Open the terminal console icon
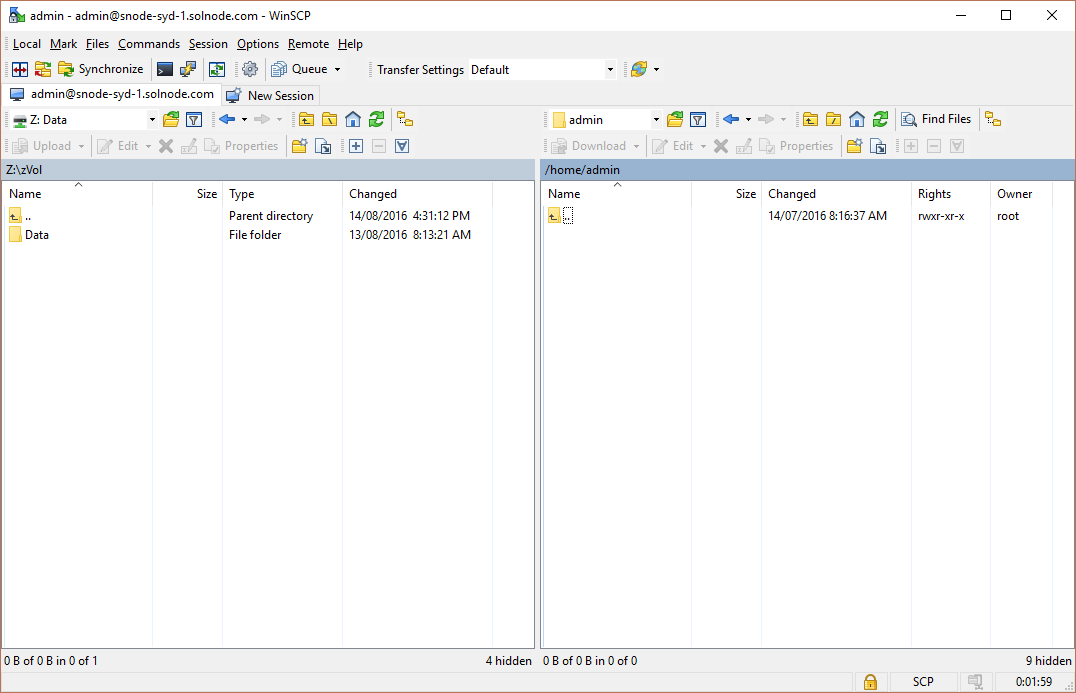Screen dimensions: 1076x693 click(x=165, y=69)
